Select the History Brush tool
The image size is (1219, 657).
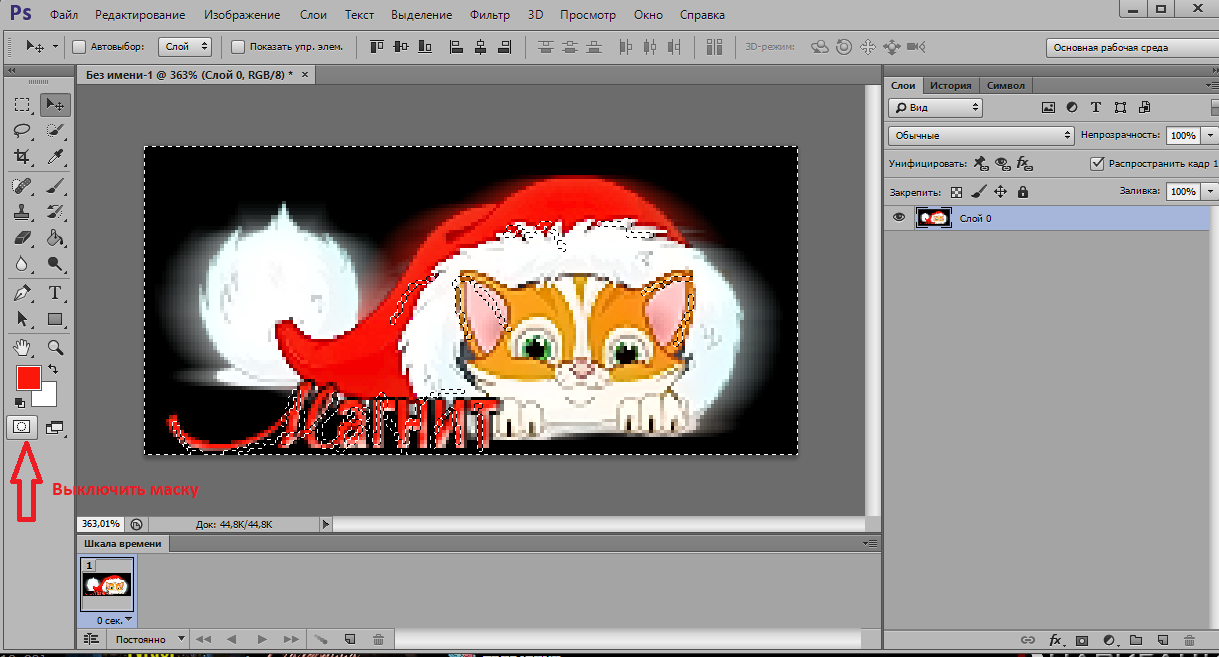pos(55,212)
